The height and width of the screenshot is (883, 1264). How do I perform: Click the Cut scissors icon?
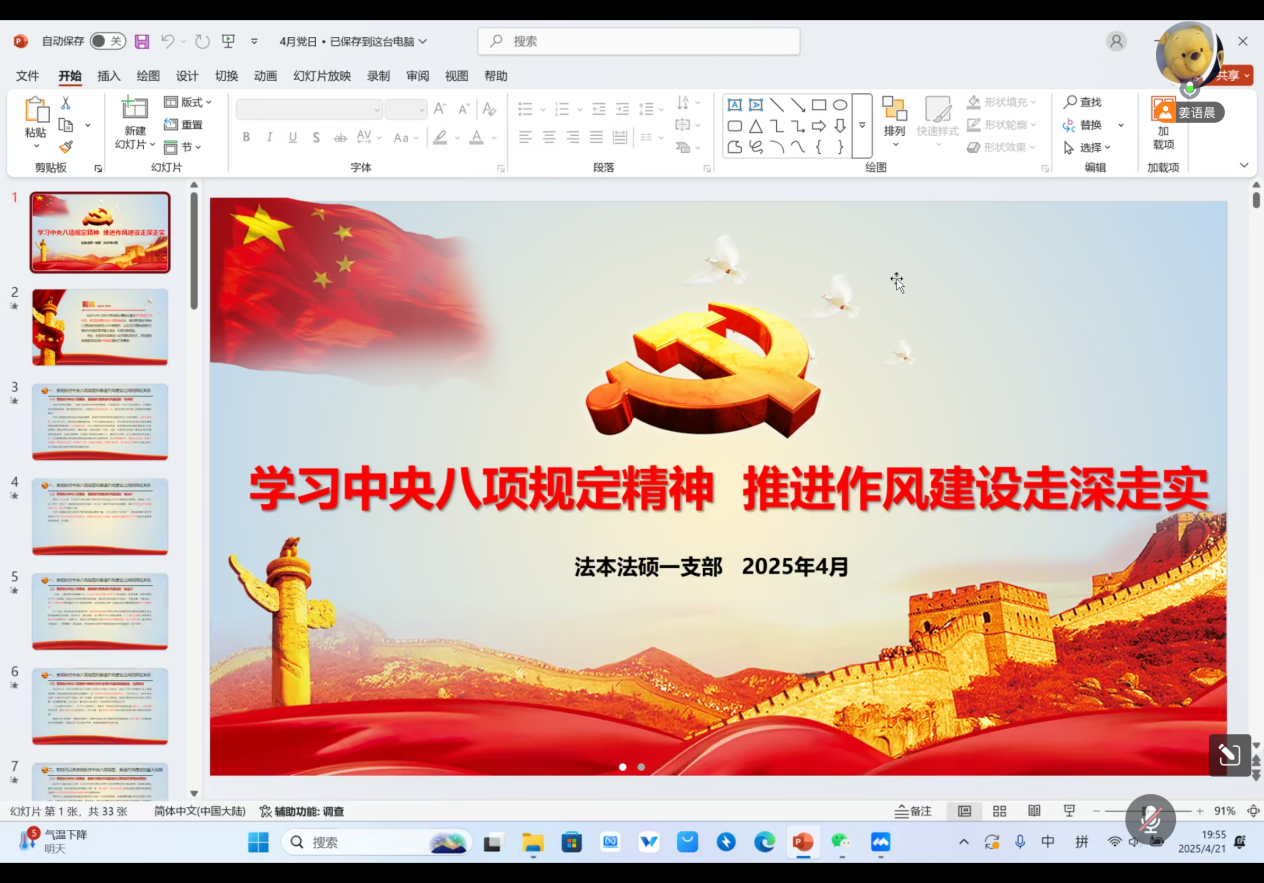click(66, 103)
